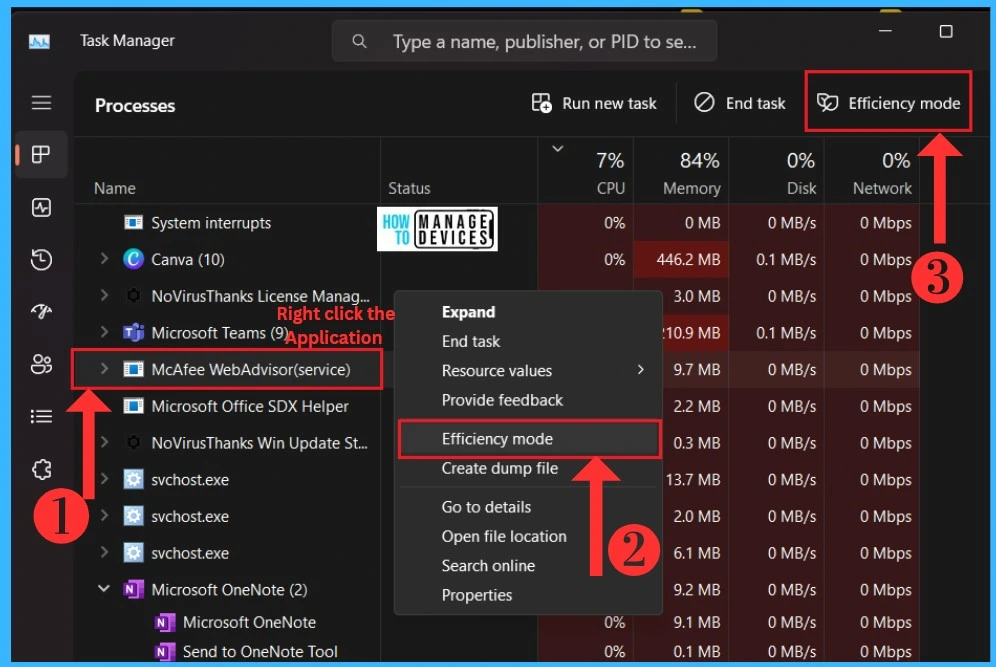
Task: Click the Task Manager app icon
Action: pyautogui.click(x=39, y=42)
